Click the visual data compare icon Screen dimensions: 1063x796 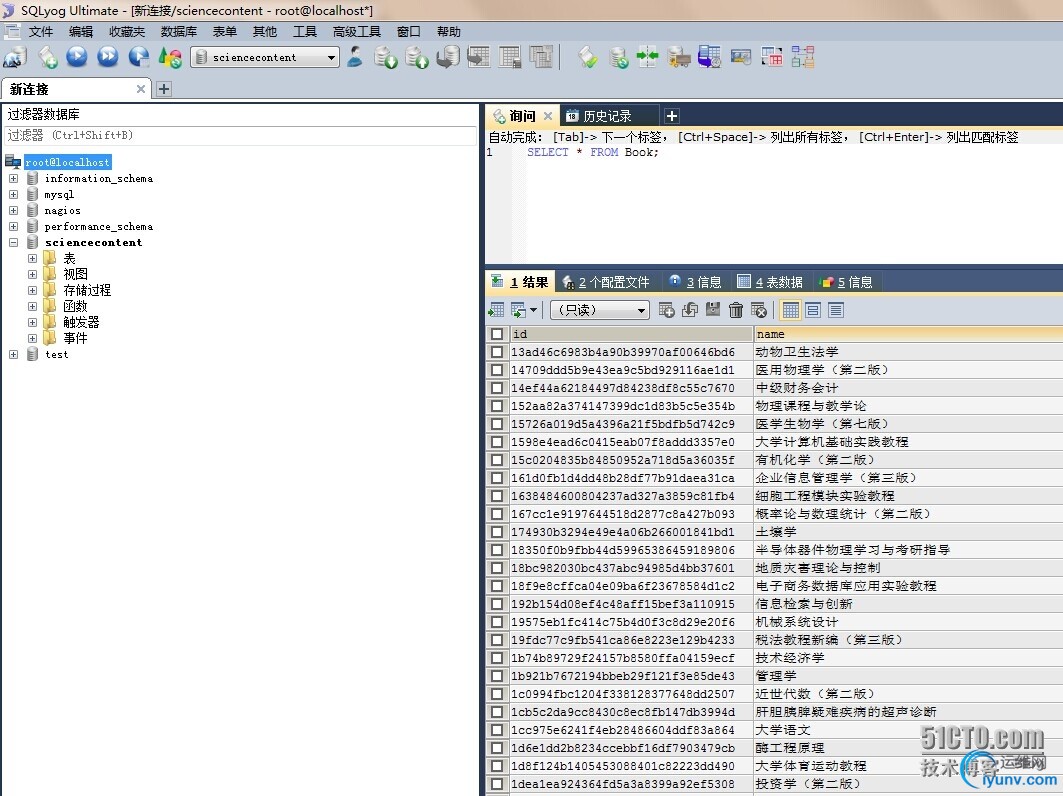(740, 57)
